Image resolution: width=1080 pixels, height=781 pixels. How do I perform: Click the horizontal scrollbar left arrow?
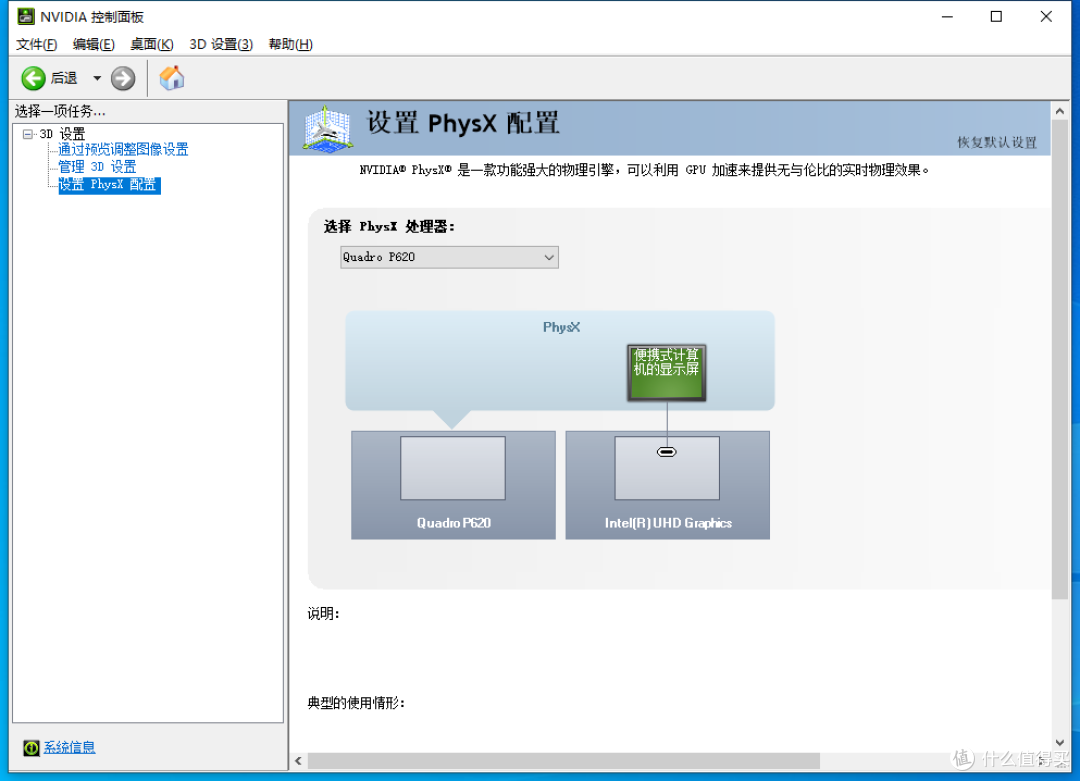[298, 761]
